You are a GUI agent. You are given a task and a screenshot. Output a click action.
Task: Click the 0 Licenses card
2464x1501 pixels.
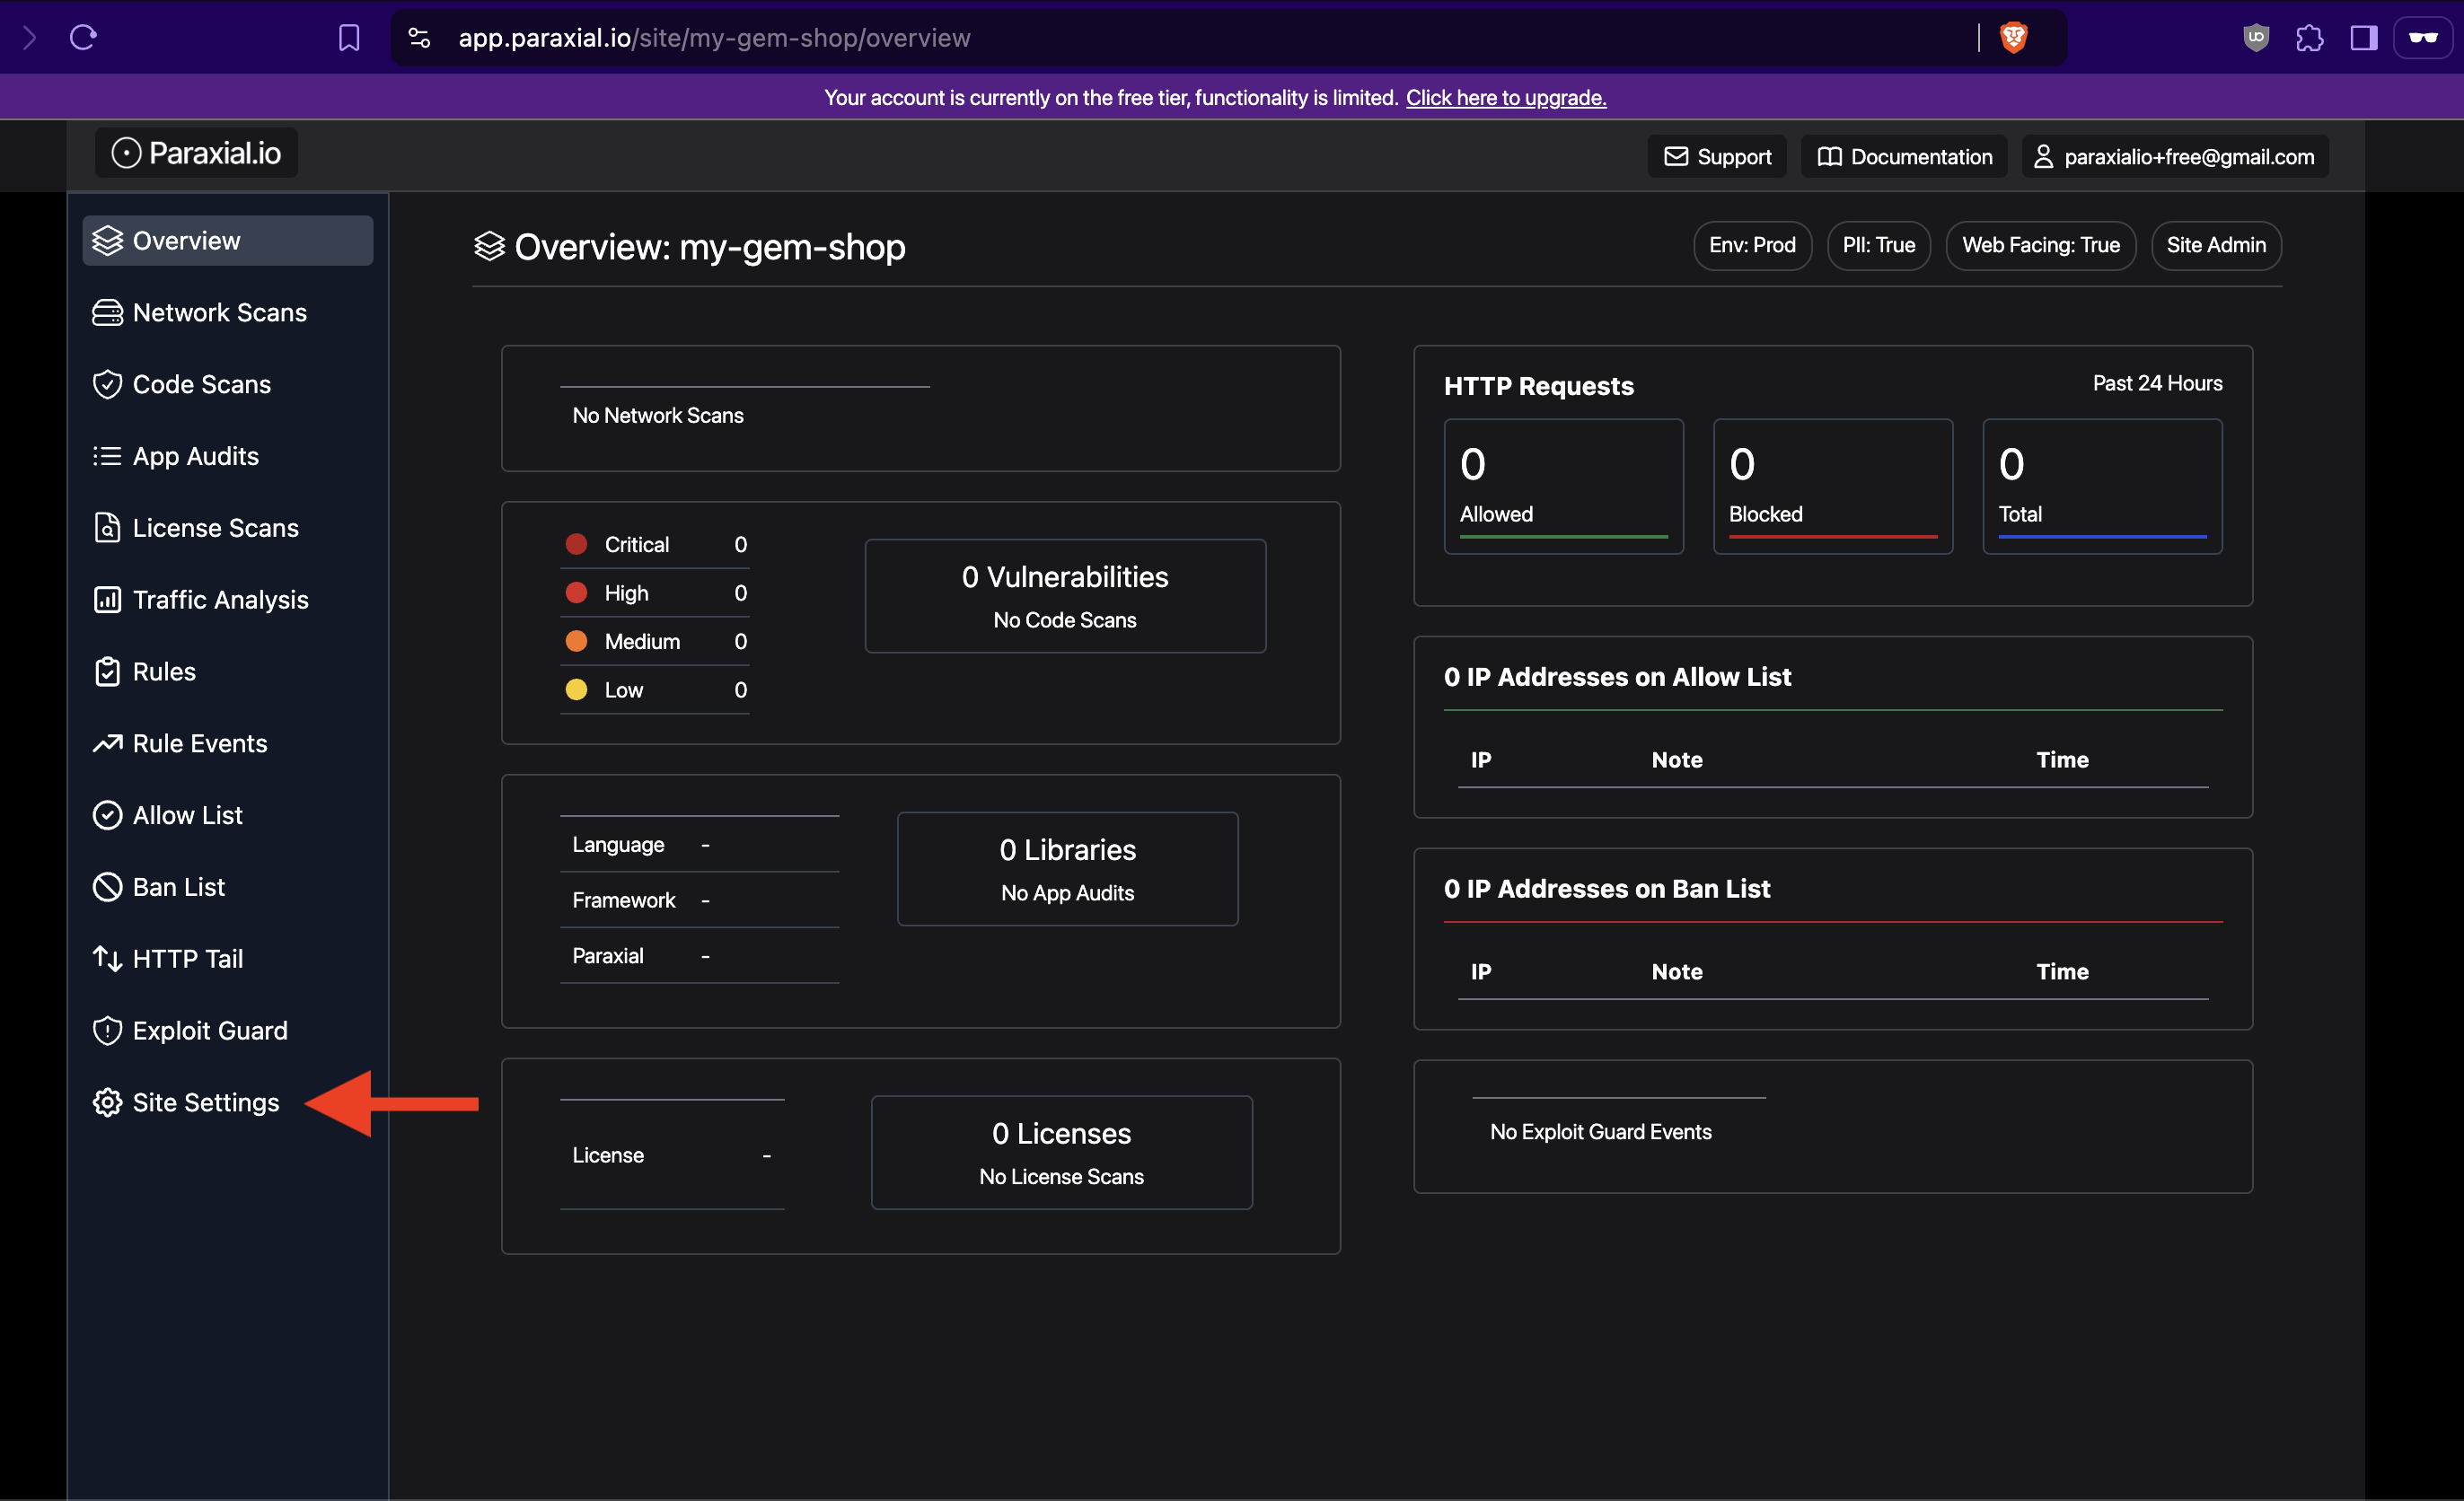[1061, 1153]
